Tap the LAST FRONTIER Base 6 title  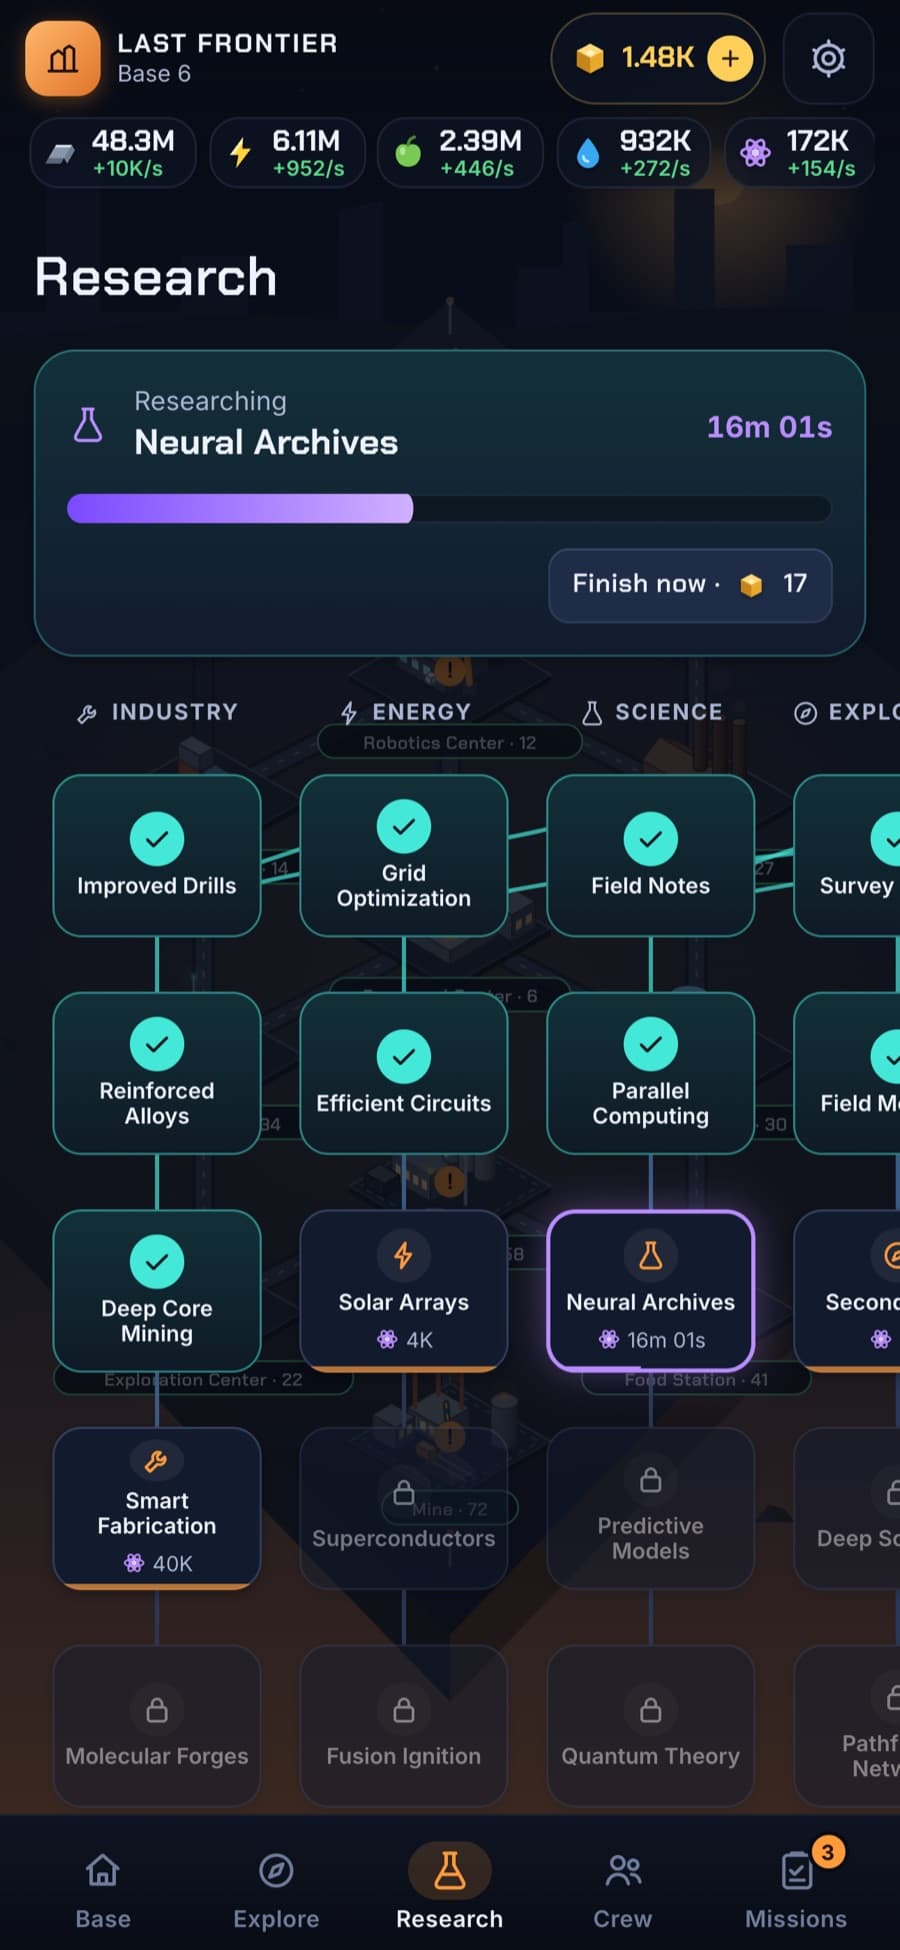point(227,58)
